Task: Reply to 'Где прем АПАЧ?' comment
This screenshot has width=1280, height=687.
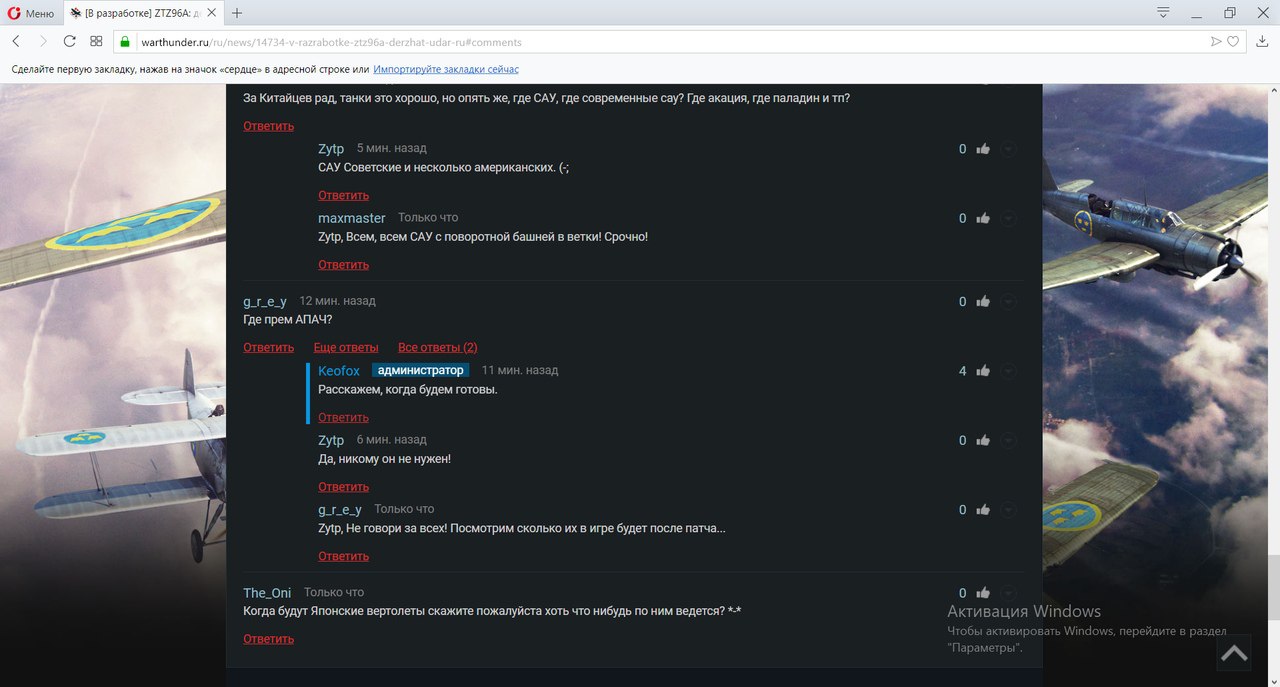Action: coord(269,347)
